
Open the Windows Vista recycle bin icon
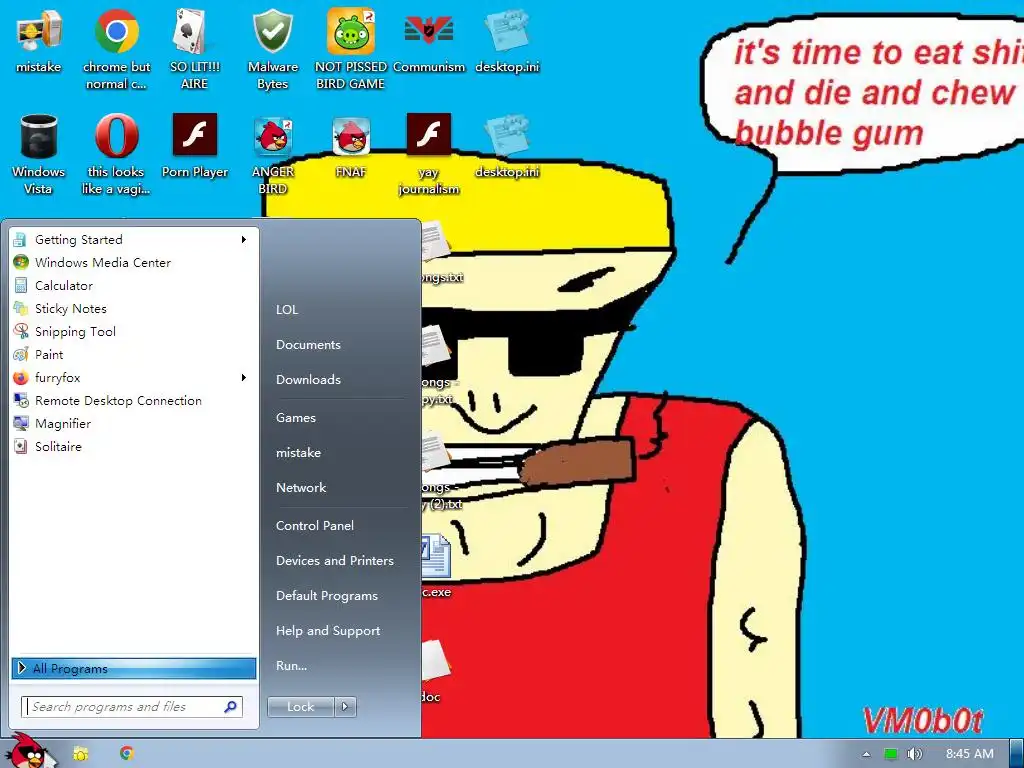click(39, 155)
